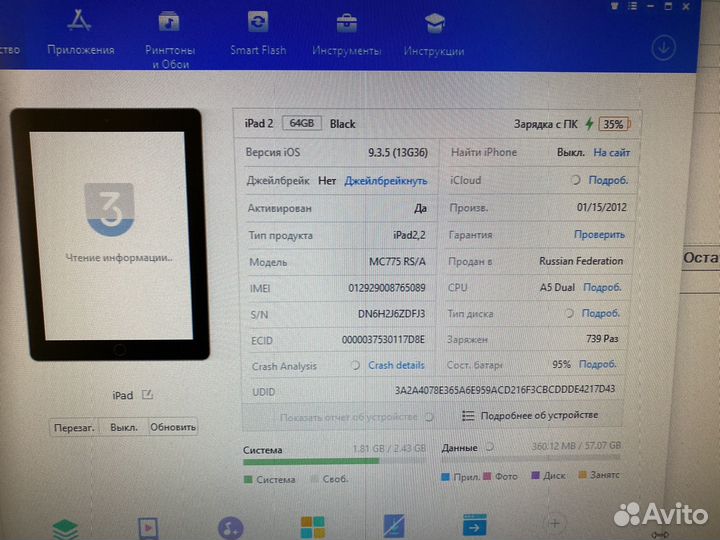Image resolution: width=720 pixels, height=540 pixels.
Task: Click the Данные tab label above storage bar
Action: (x=459, y=447)
